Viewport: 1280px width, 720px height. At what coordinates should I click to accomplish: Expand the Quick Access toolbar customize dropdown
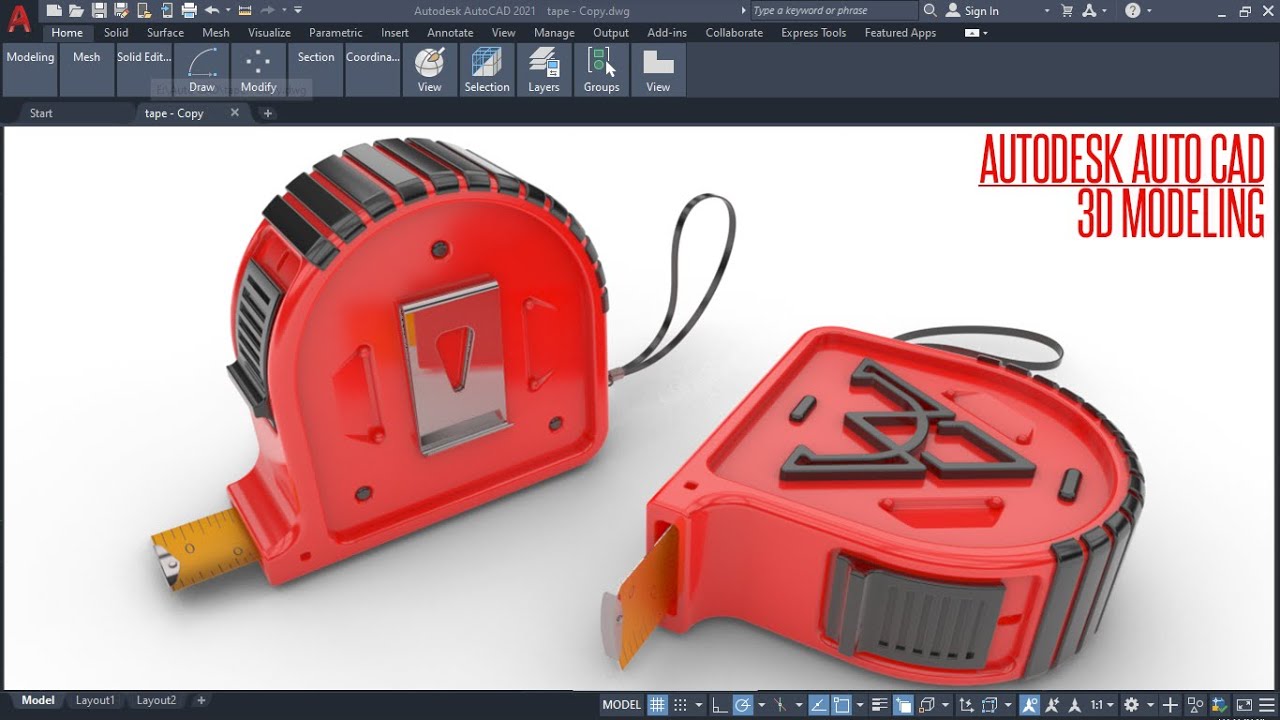tap(298, 10)
